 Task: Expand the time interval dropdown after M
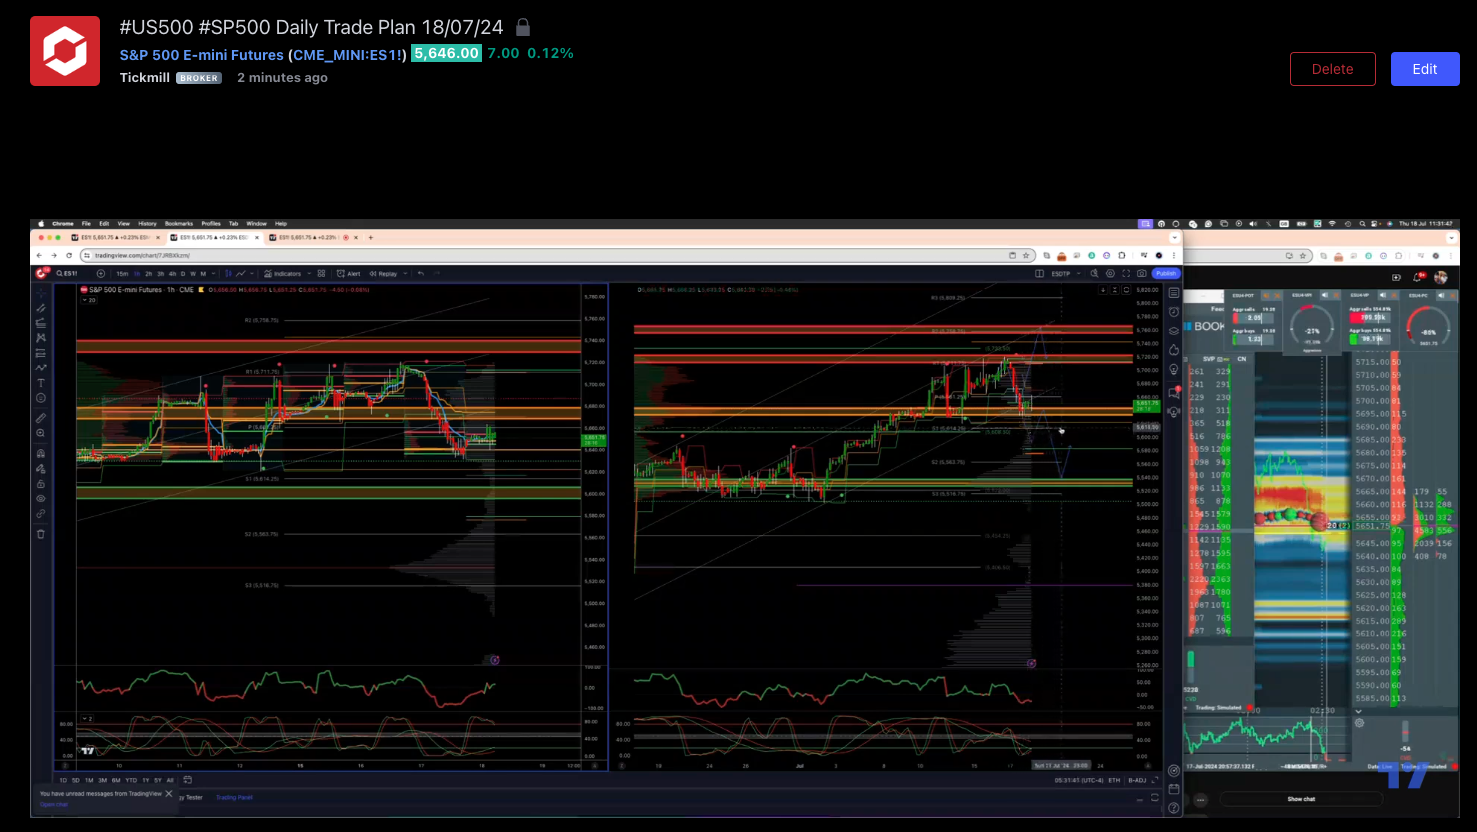pyautogui.click(x=213, y=273)
